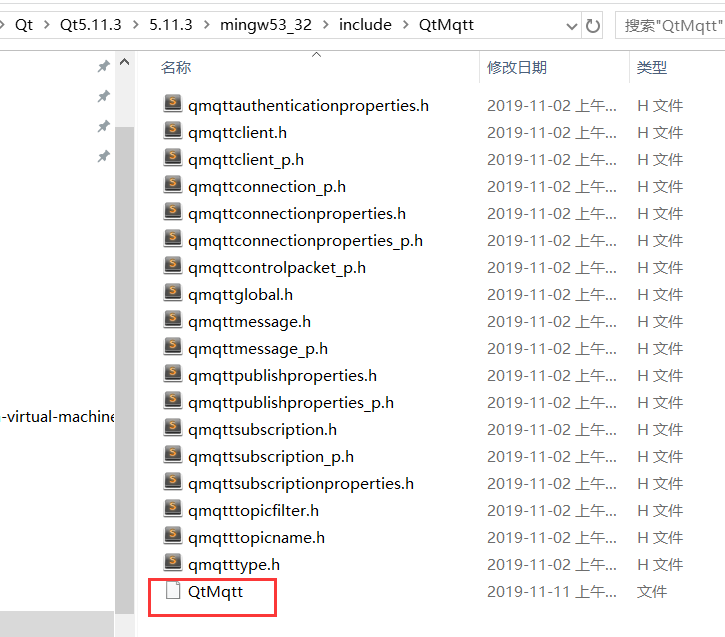Click the qmqtttopicname.h file icon
This screenshot has height=637, width=725.
[x=173, y=535]
